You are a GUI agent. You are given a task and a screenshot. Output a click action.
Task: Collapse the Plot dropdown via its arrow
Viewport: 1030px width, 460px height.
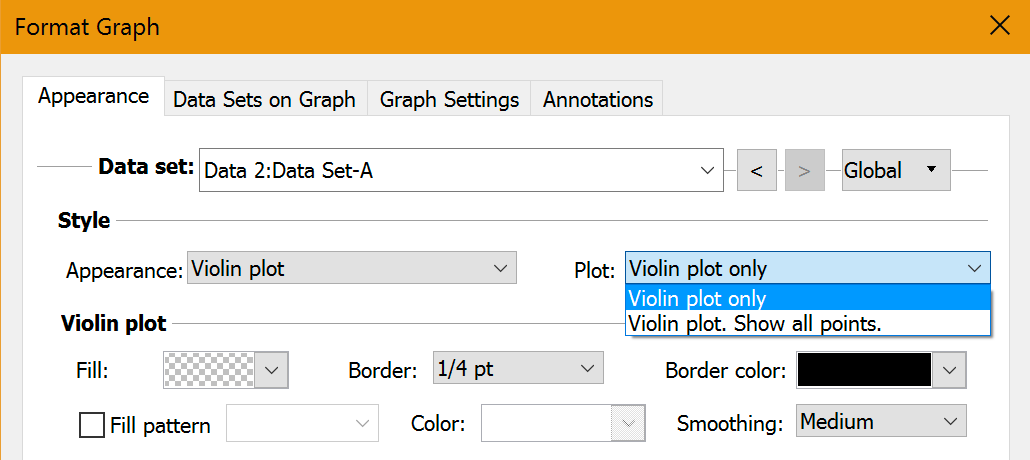[974, 268]
